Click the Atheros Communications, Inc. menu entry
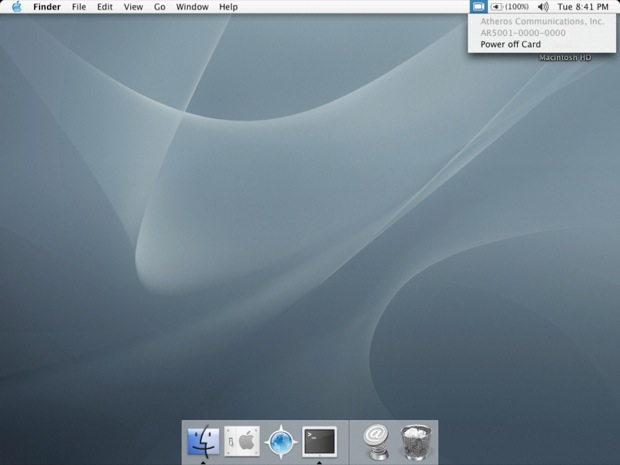 tap(542, 21)
